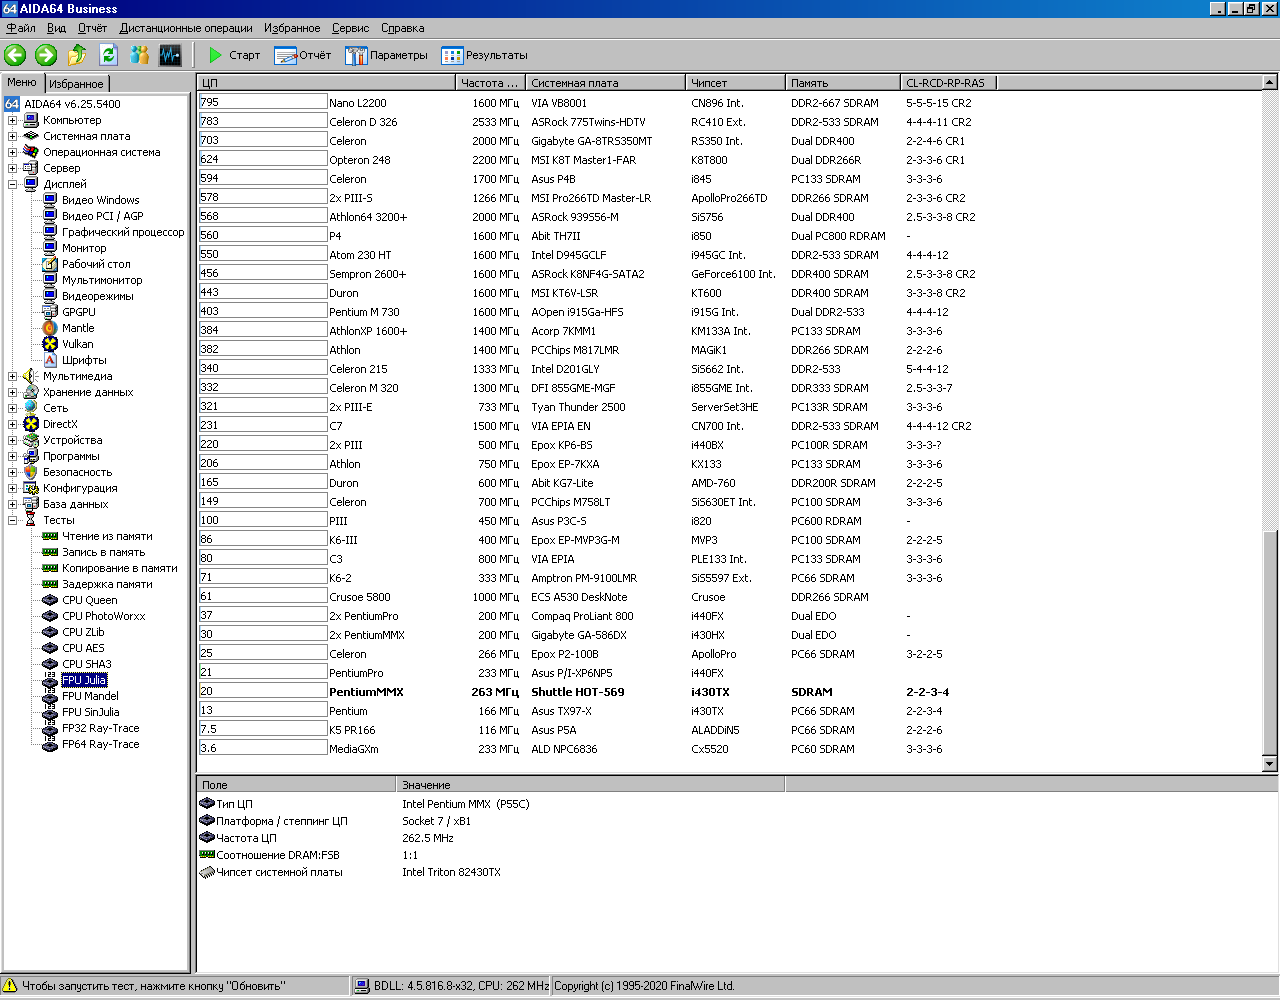
Task: Expand the Операционная система tree node
Action: (x=13, y=152)
